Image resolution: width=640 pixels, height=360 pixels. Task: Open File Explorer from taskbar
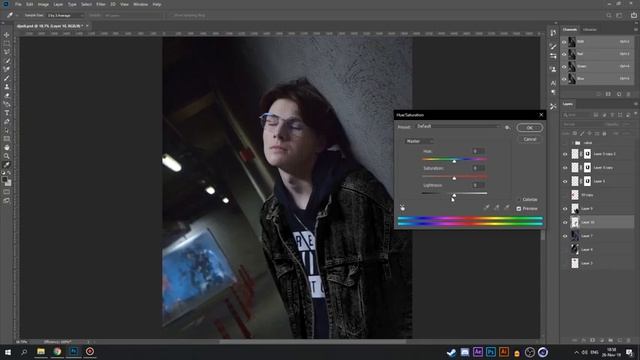(41, 351)
